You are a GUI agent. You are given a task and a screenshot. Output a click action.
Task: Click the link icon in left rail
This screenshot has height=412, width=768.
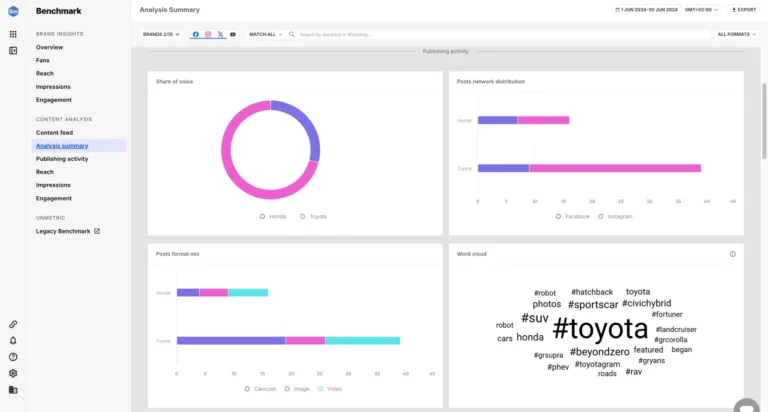click(13, 324)
